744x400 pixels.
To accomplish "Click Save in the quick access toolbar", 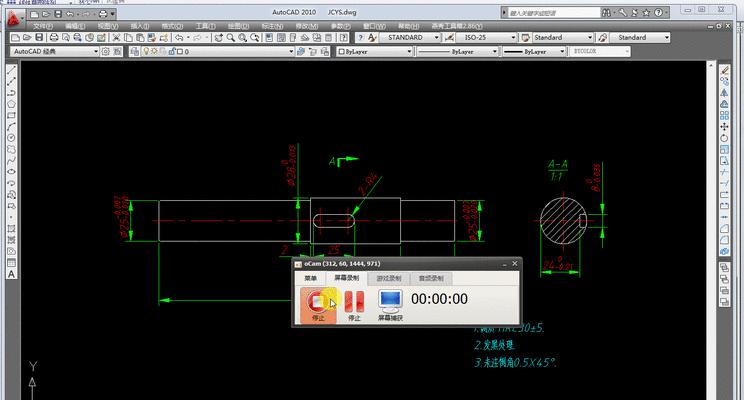I will [x=58, y=14].
